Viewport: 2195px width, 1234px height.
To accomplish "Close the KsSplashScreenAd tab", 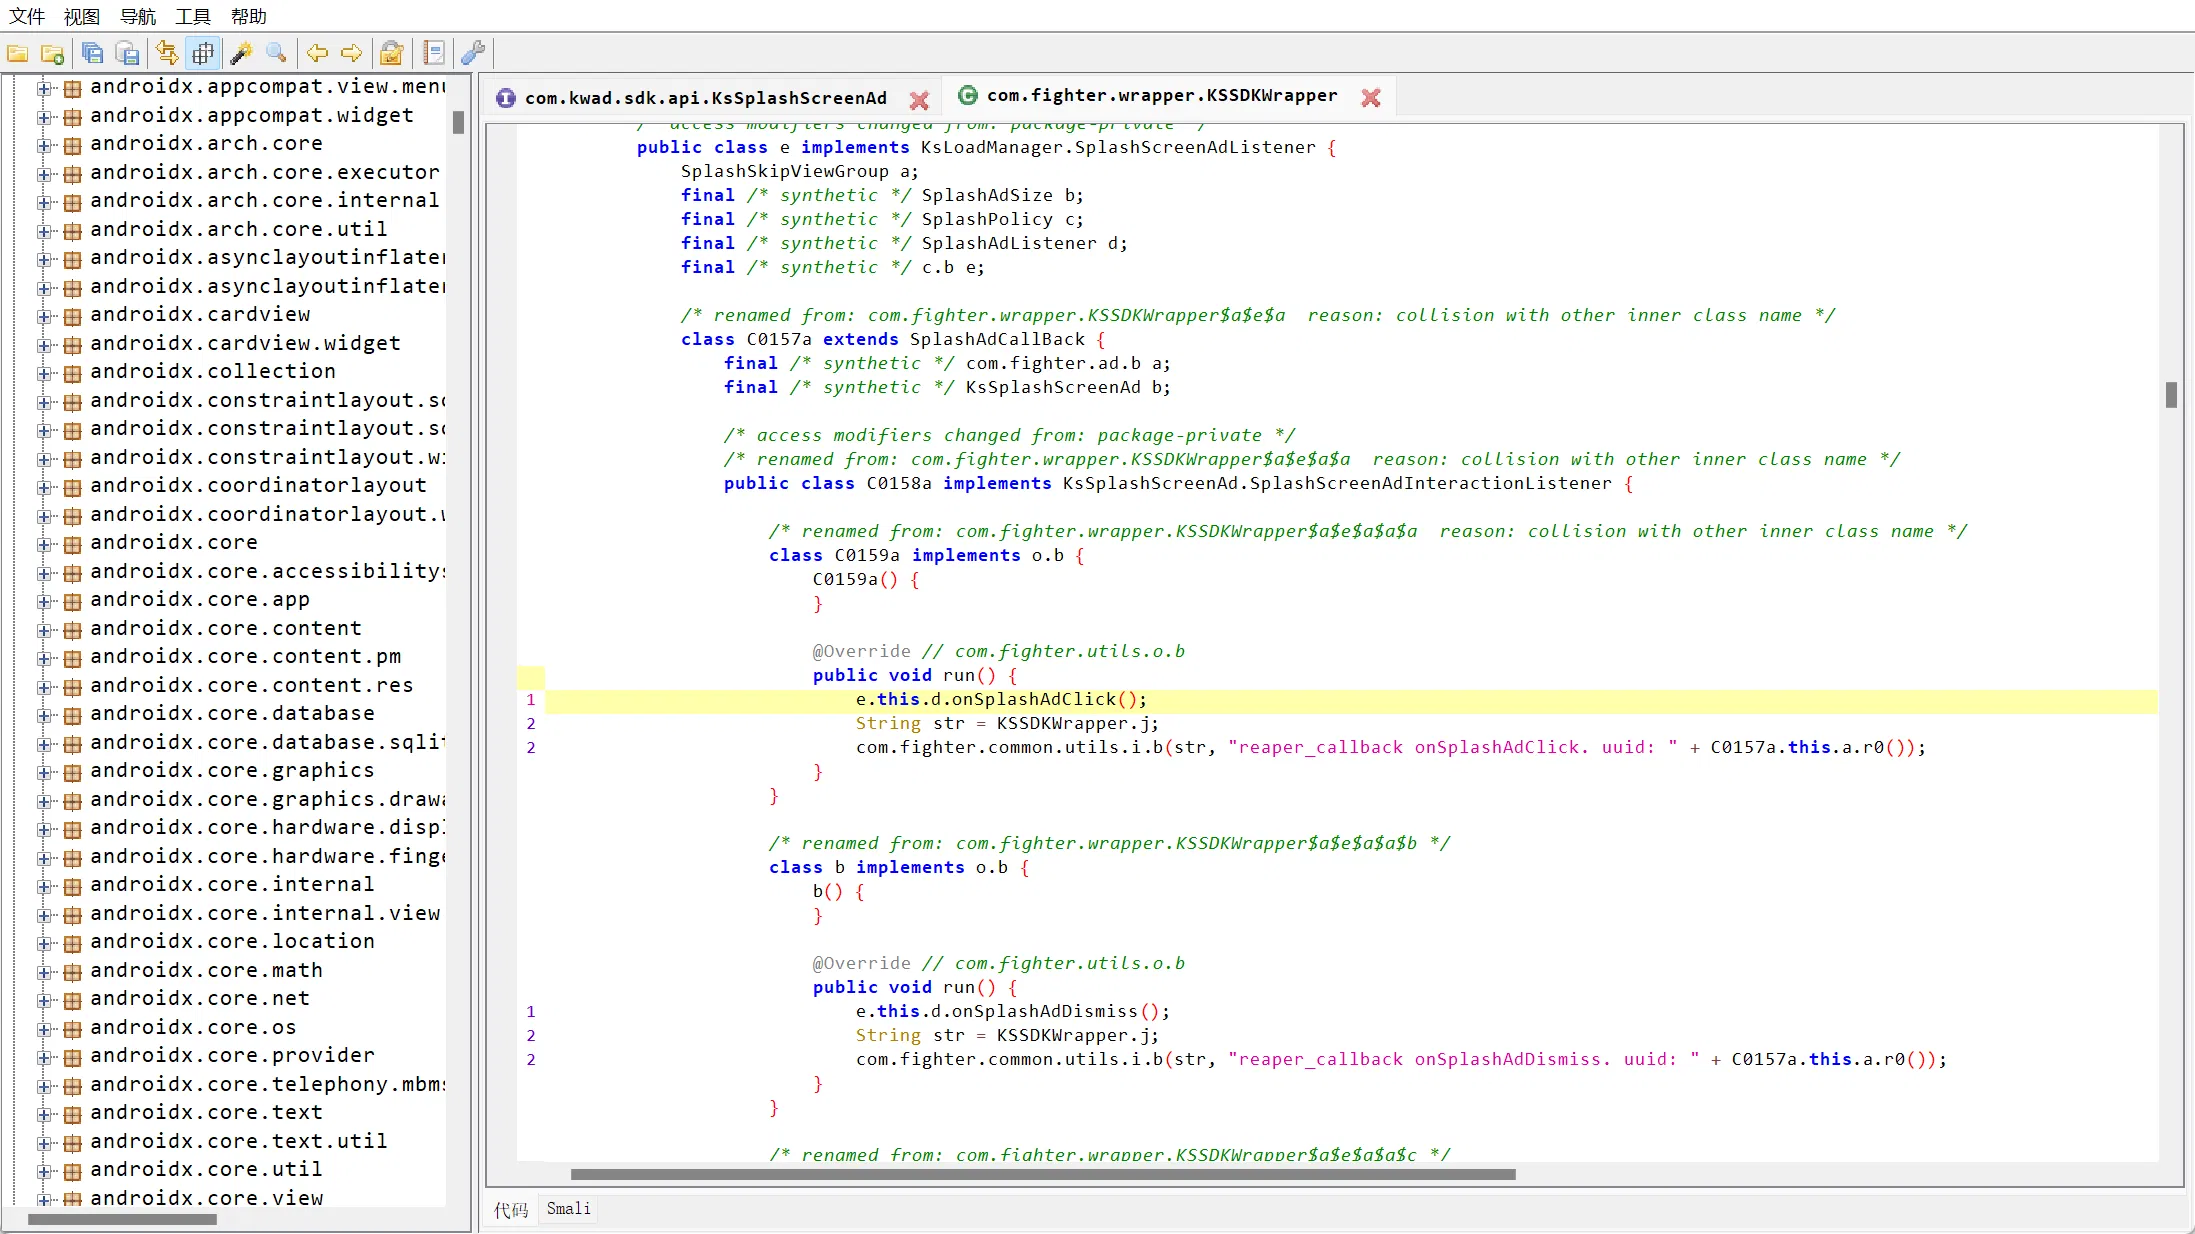I will click(x=919, y=99).
